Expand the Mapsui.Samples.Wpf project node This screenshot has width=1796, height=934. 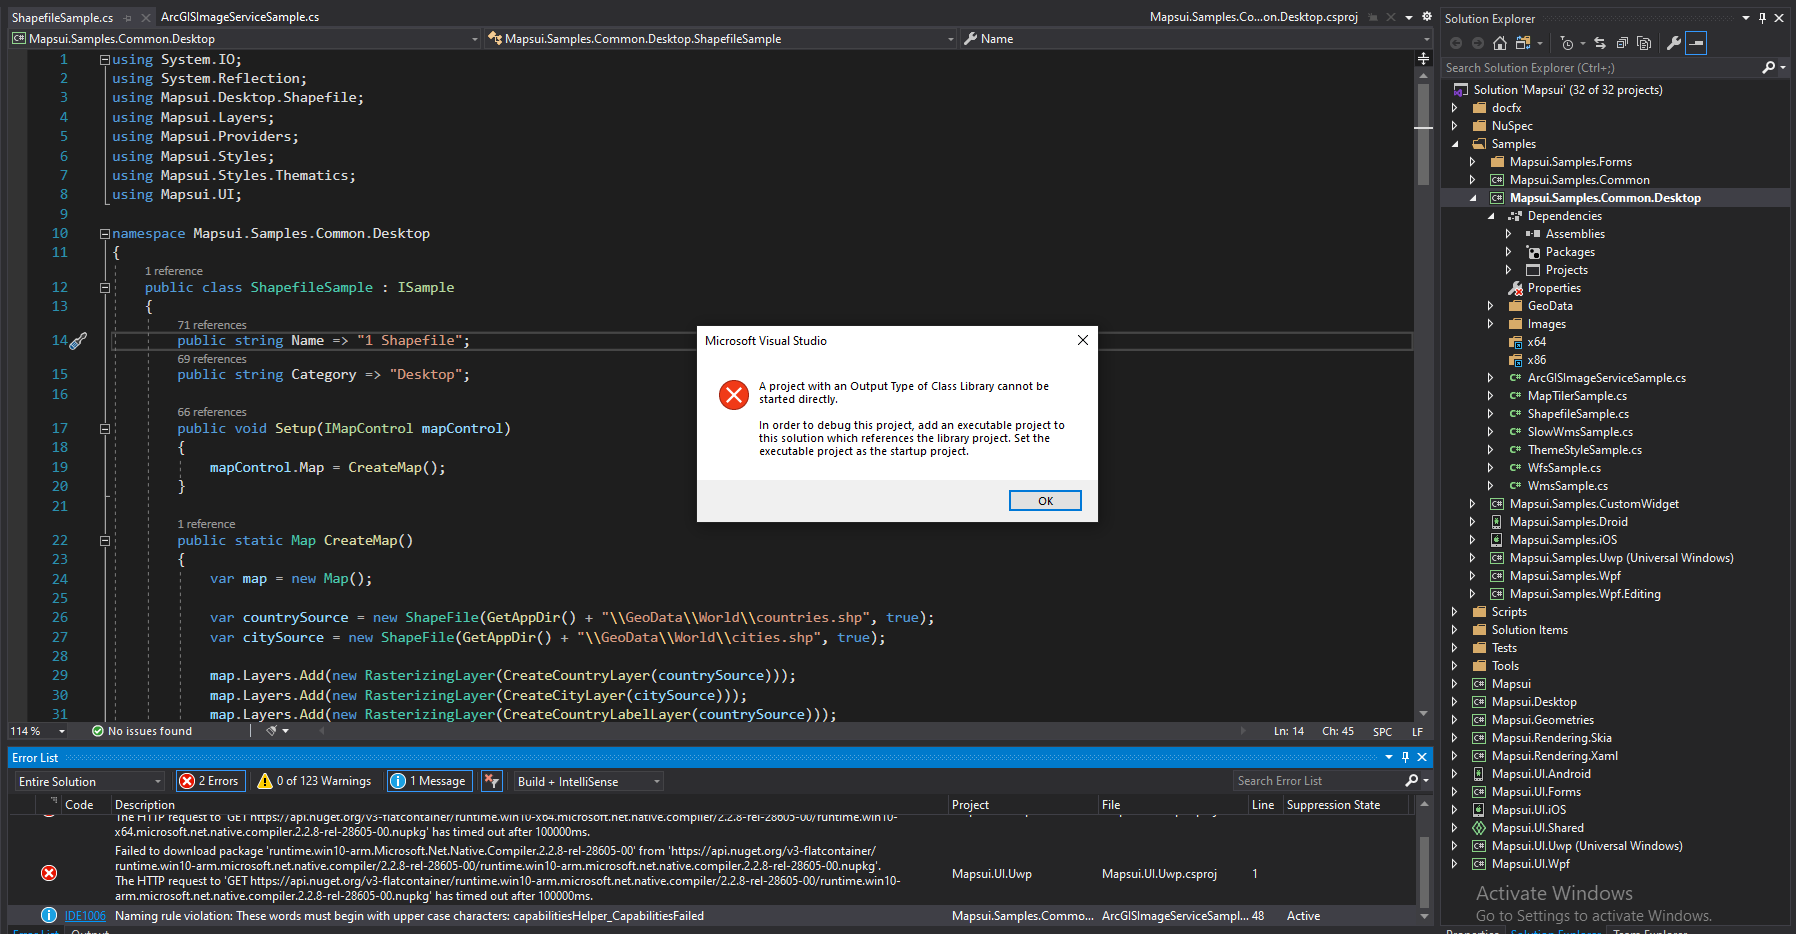(x=1471, y=575)
